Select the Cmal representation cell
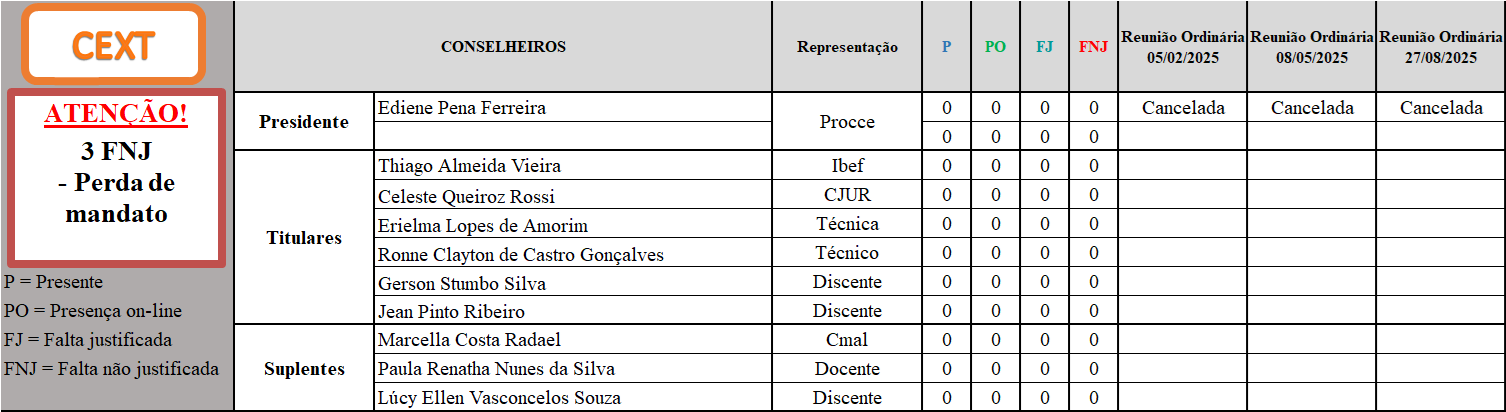 click(847, 340)
